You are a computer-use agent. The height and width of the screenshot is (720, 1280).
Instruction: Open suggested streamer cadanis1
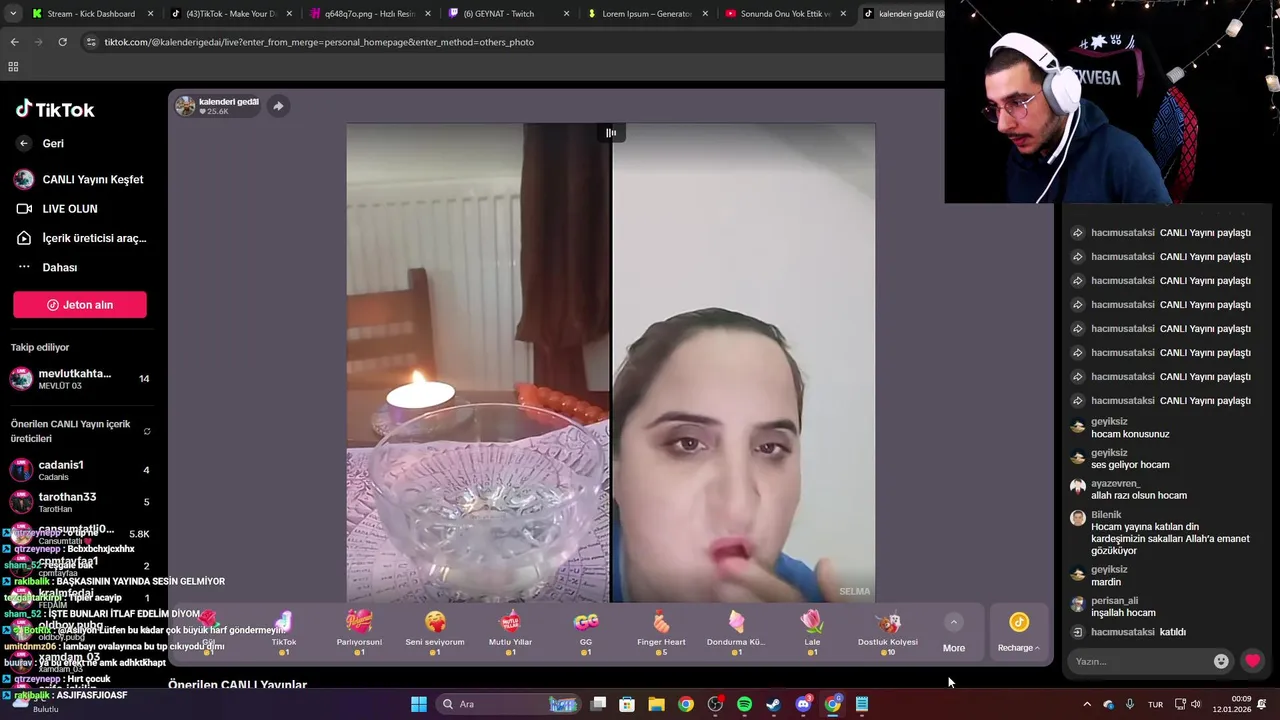[x=80, y=470]
